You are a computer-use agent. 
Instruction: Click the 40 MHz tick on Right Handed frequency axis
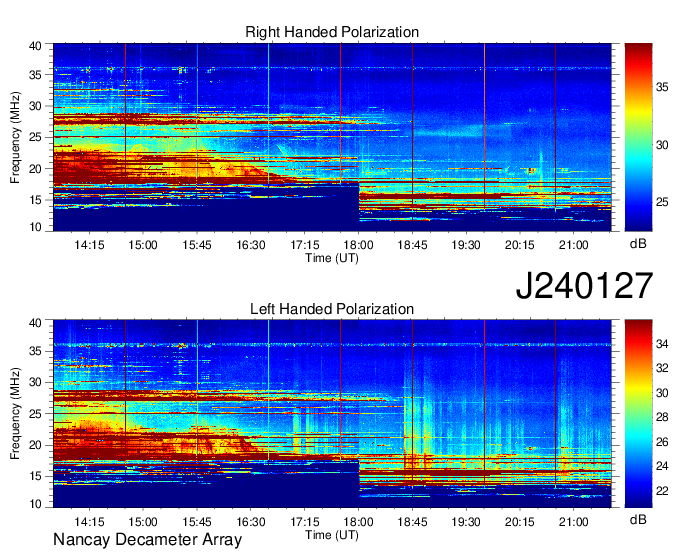35,46
